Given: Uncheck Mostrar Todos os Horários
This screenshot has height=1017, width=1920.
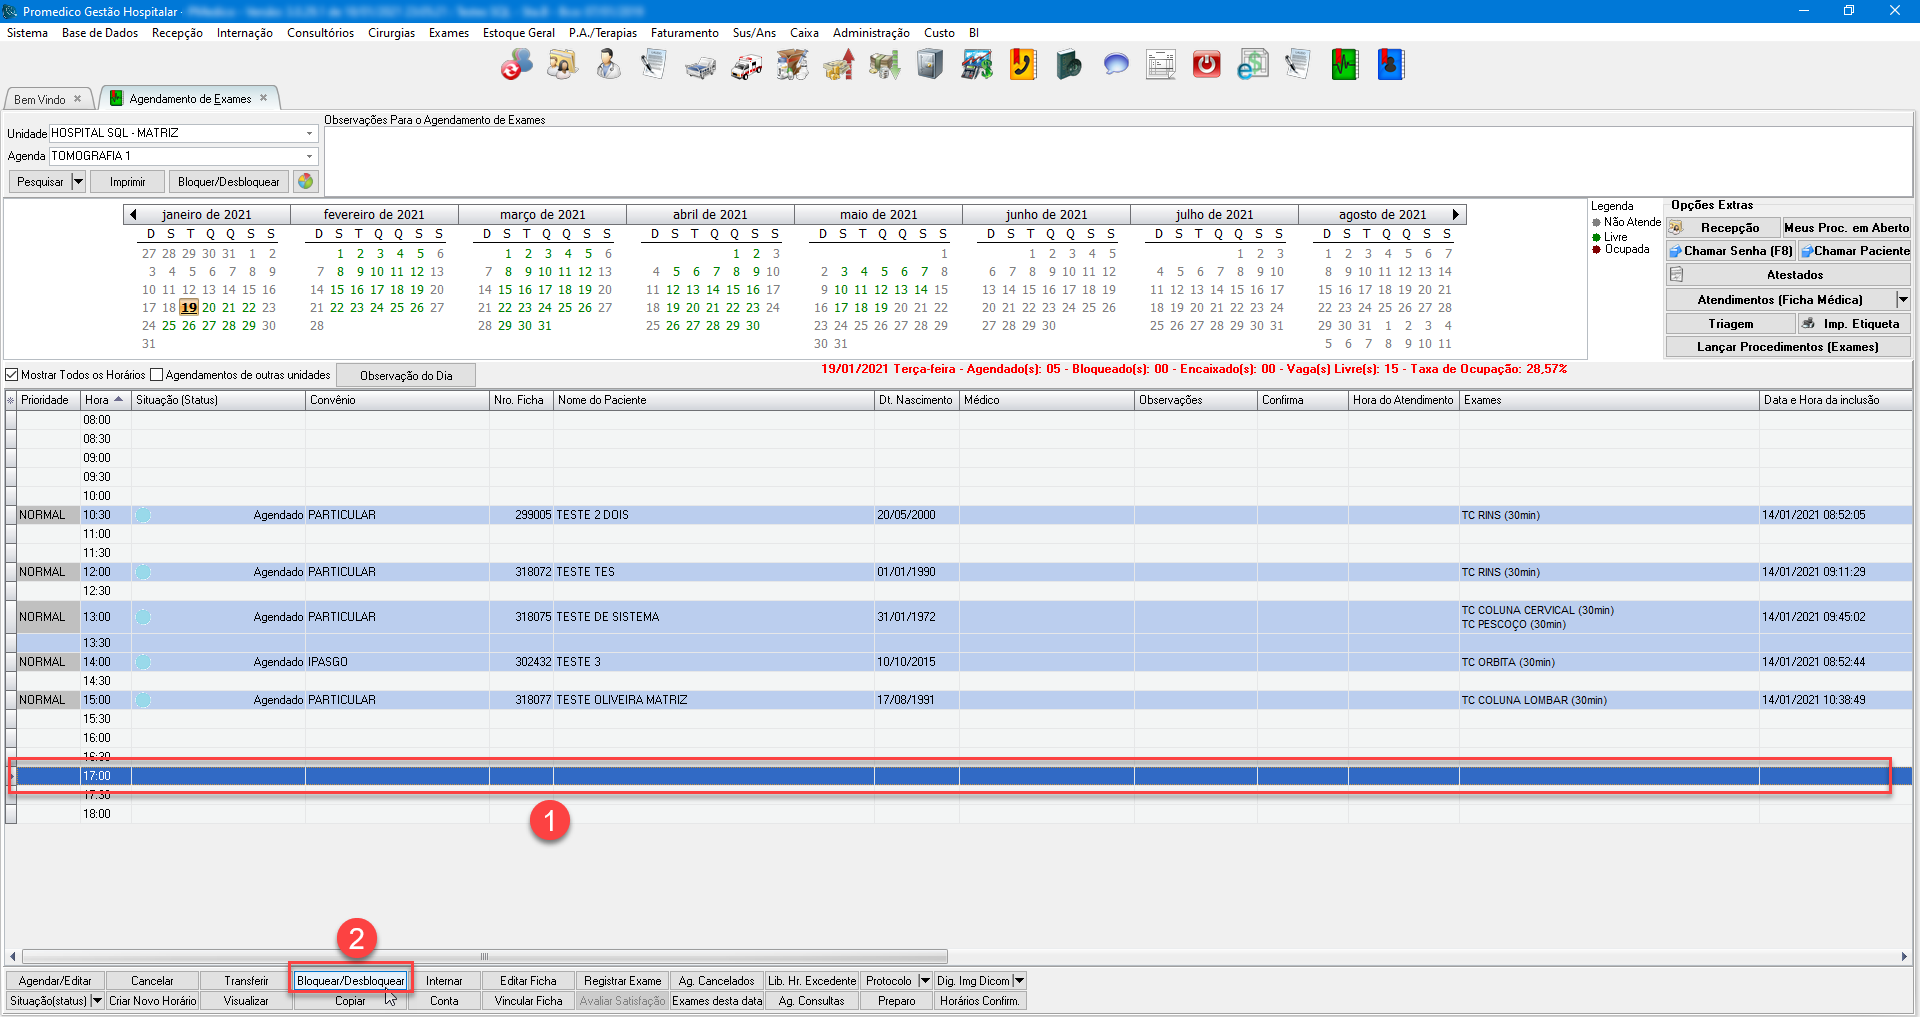Looking at the screenshot, I should (x=12, y=375).
